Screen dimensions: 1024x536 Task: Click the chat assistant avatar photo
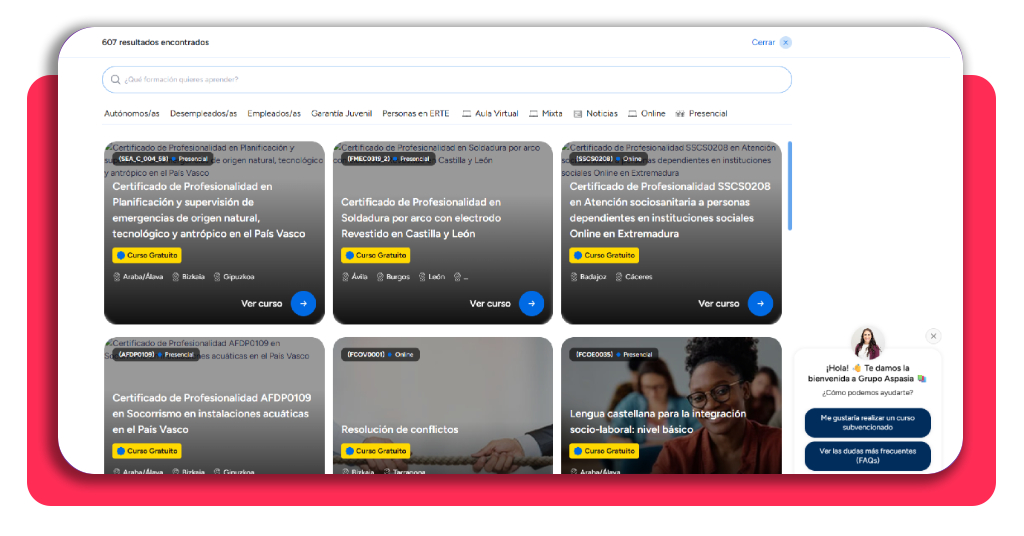[868, 343]
